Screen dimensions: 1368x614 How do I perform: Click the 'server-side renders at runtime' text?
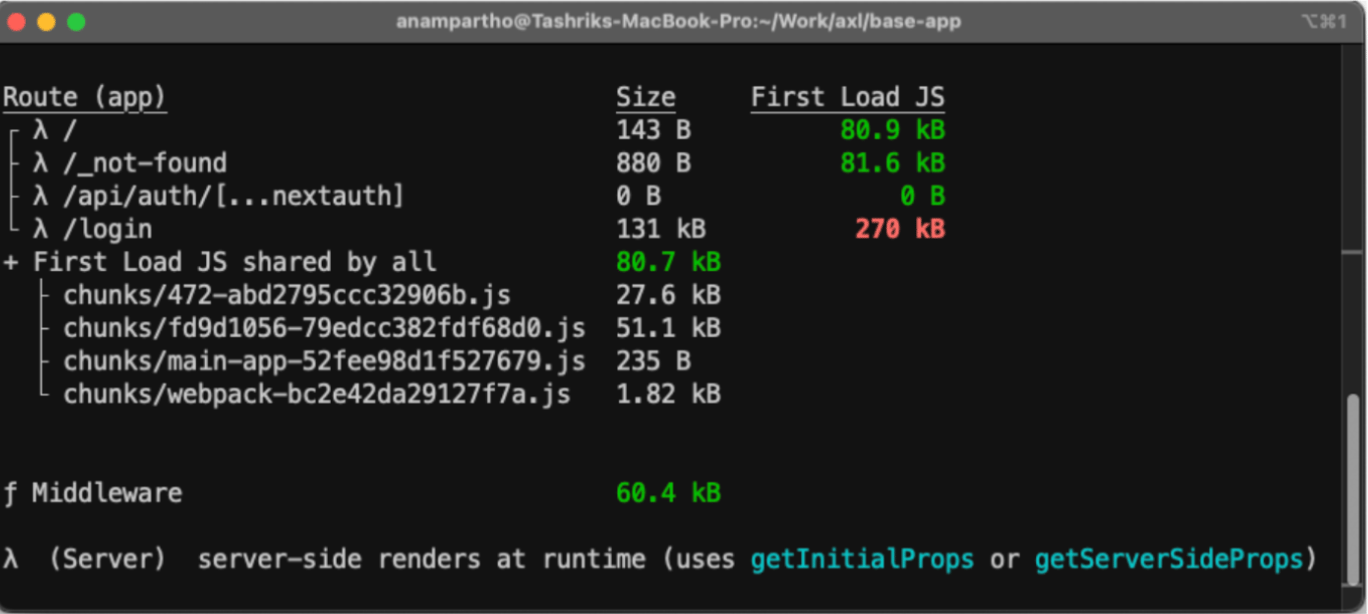tap(421, 559)
